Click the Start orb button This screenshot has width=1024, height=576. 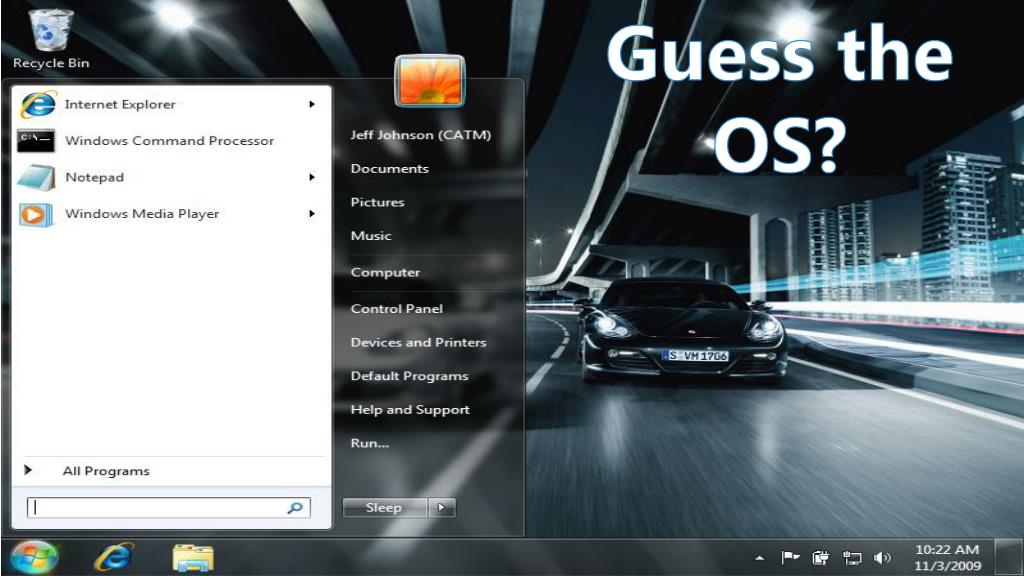point(35,558)
